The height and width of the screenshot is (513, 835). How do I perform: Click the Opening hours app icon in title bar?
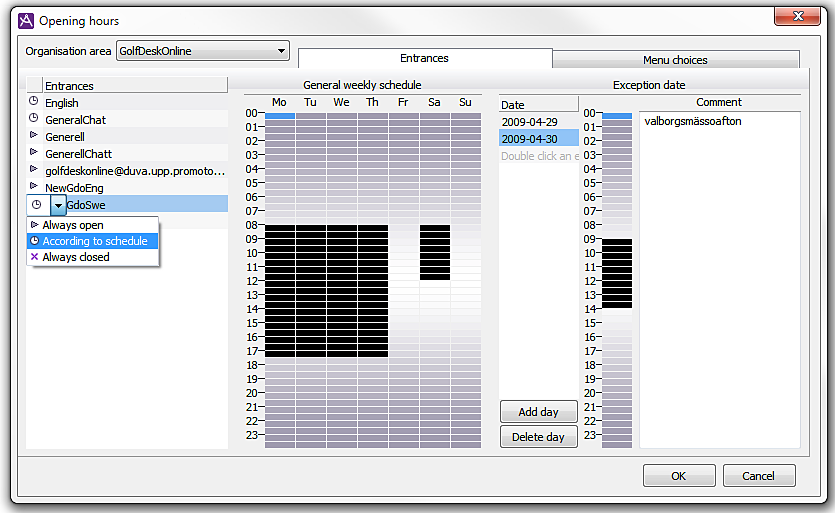[x=26, y=21]
